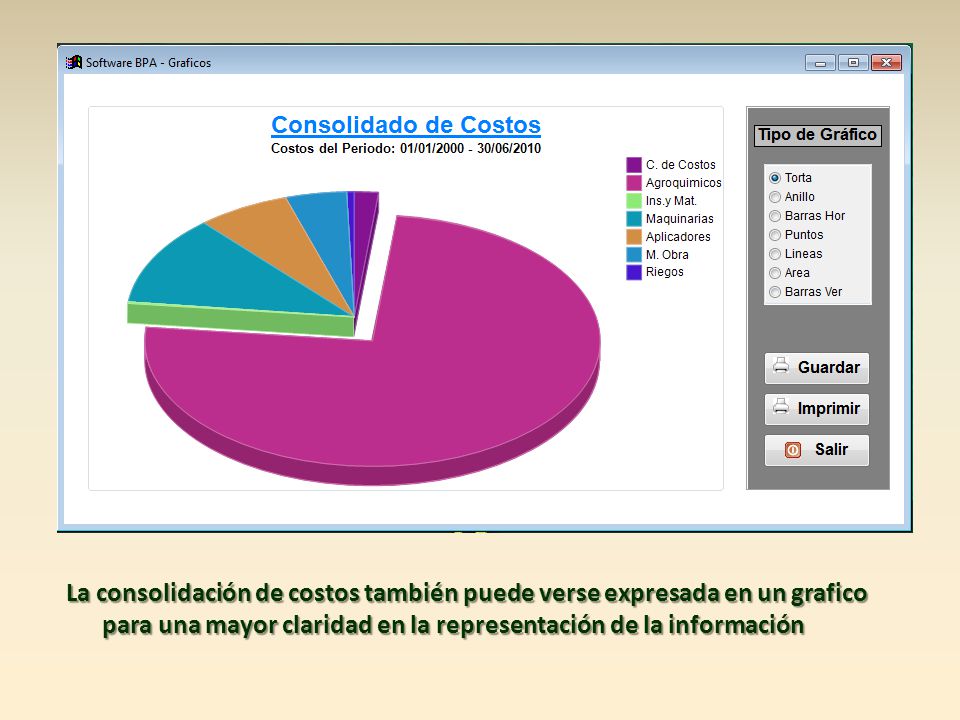Click the Imprimir button
960x720 pixels.
coord(816,409)
